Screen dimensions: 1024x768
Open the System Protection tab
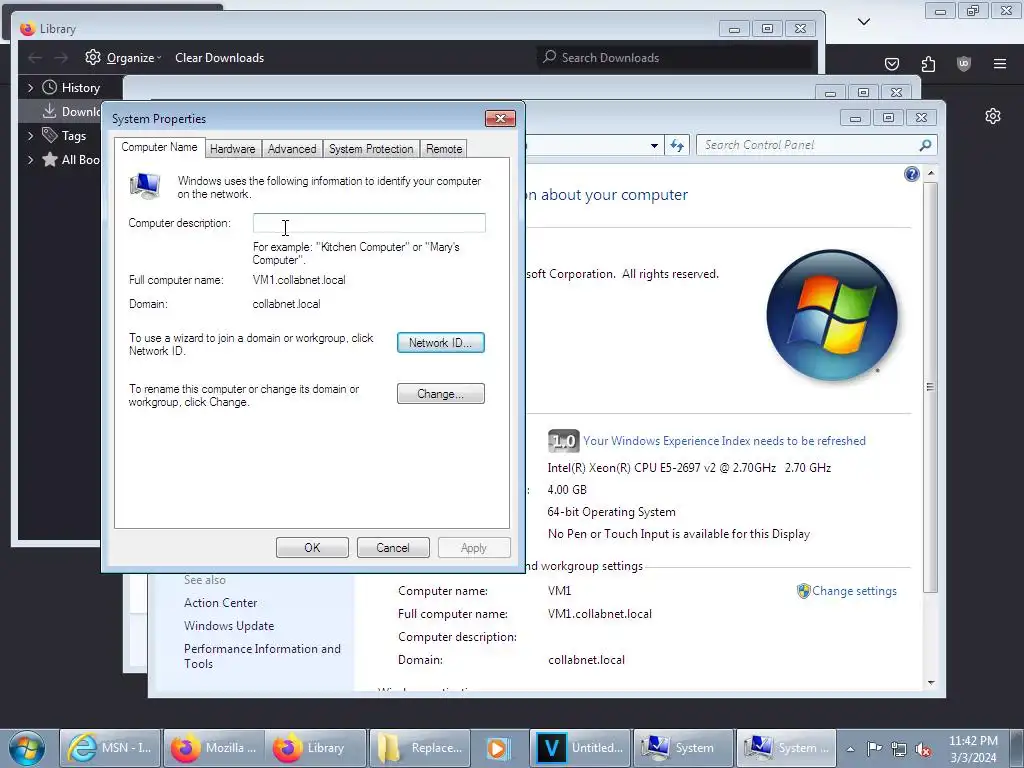(371, 149)
